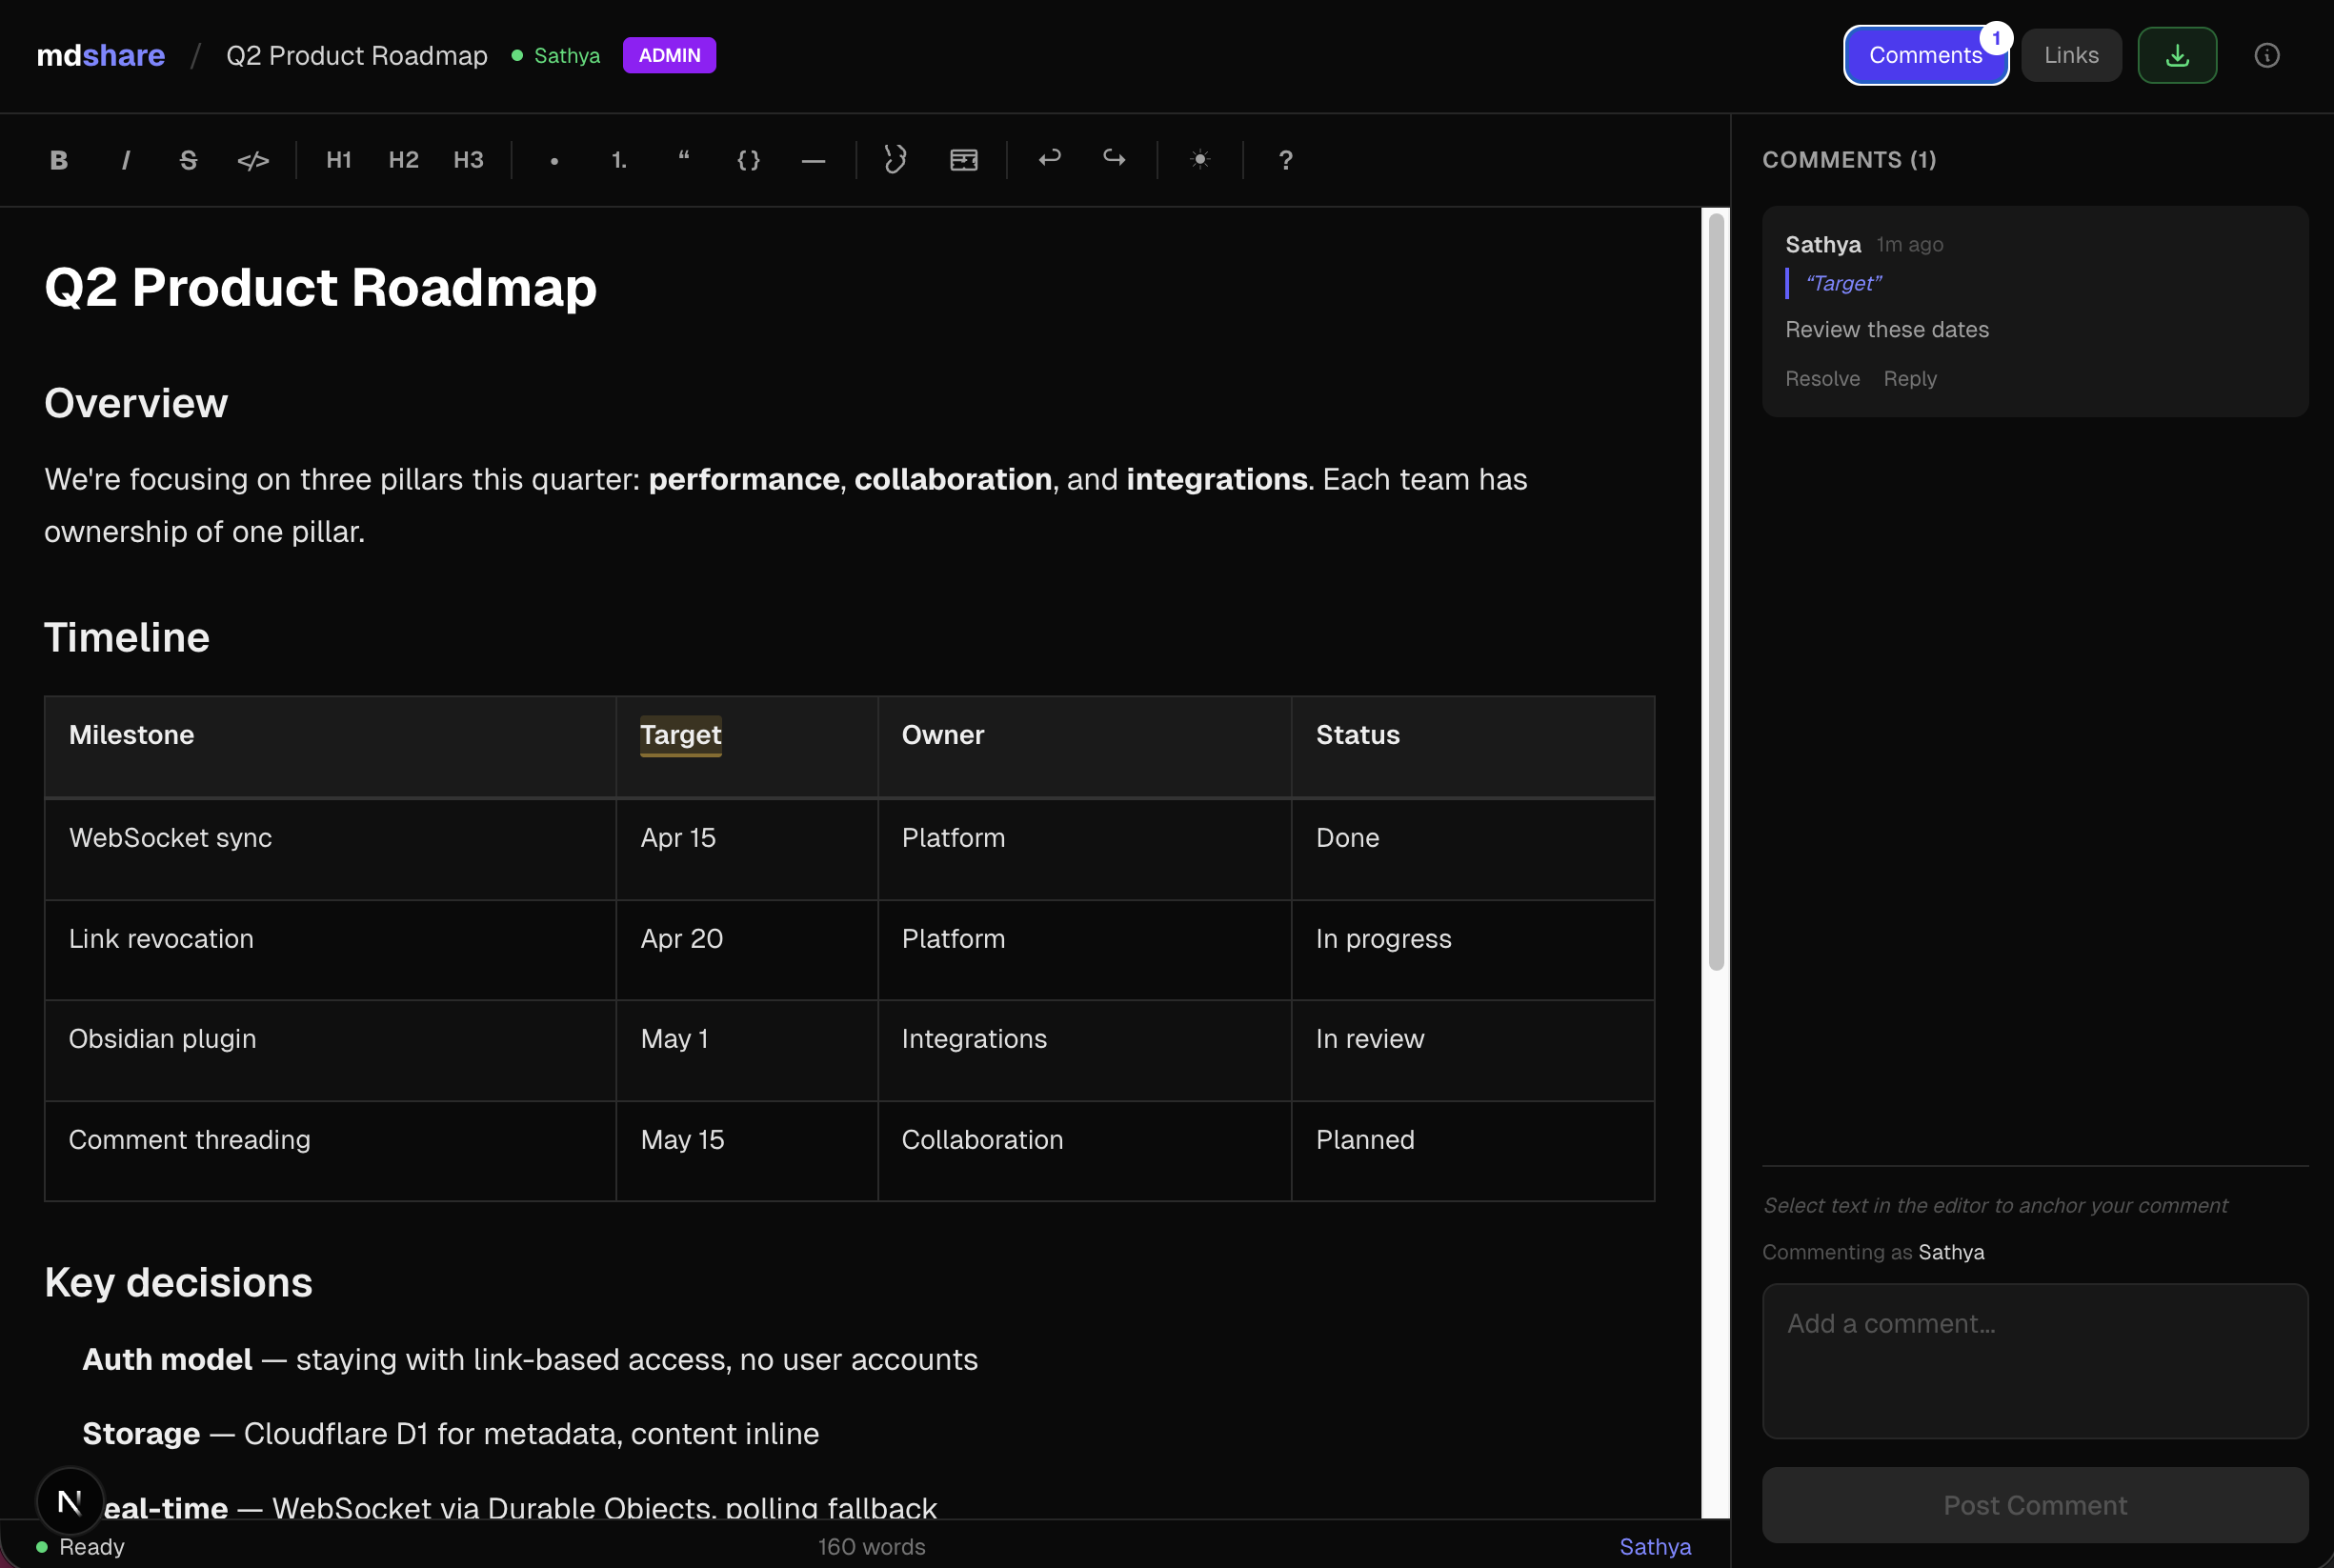The image size is (2334, 1568).
Task: Toggle bullet list formatting
Action: click(x=553, y=160)
